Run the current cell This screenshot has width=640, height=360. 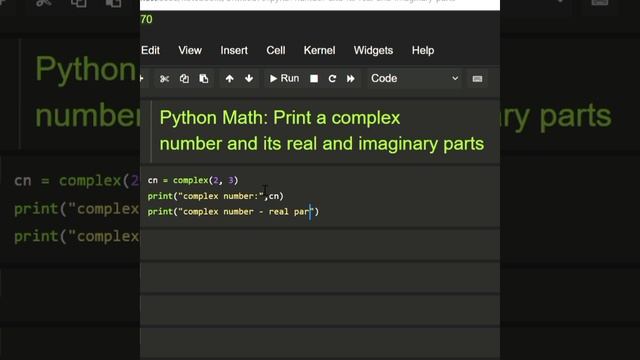coord(284,78)
